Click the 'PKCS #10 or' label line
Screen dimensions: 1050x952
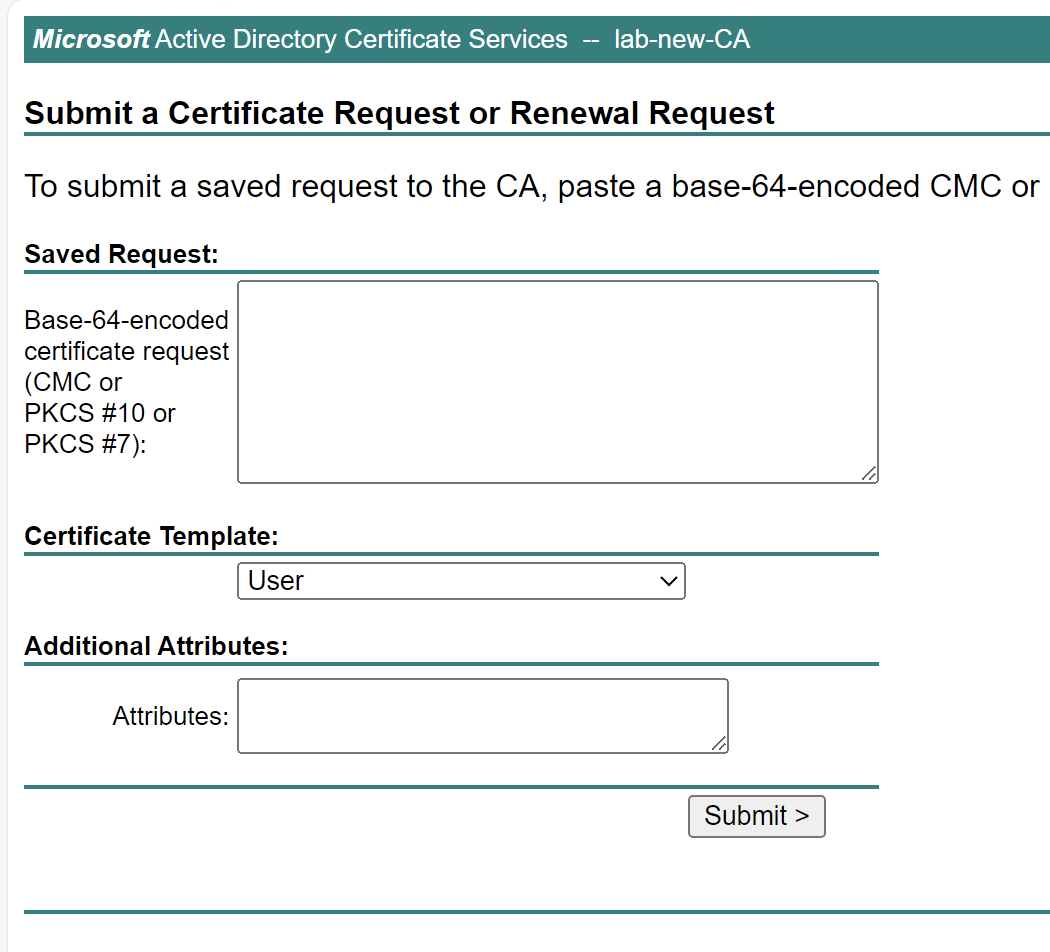coord(100,413)
